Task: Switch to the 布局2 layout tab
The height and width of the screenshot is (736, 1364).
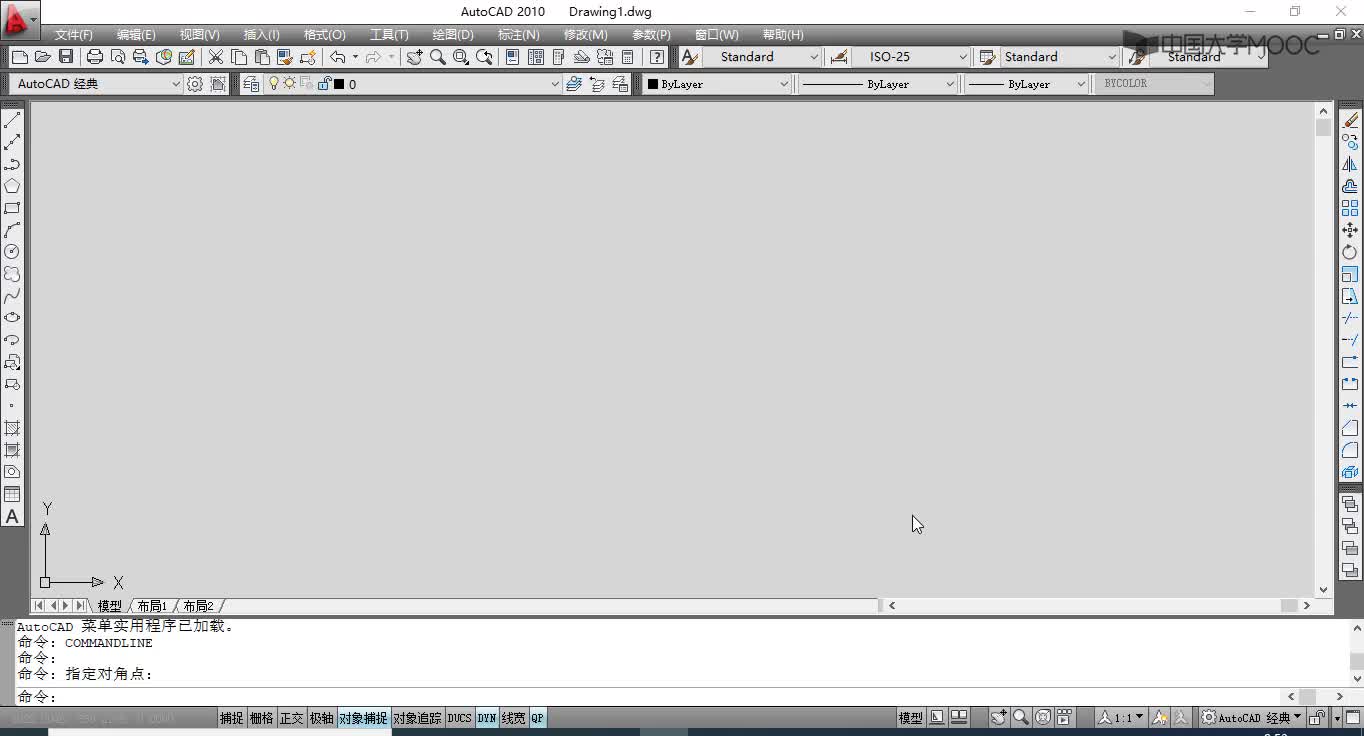Action: pos(198,606)
